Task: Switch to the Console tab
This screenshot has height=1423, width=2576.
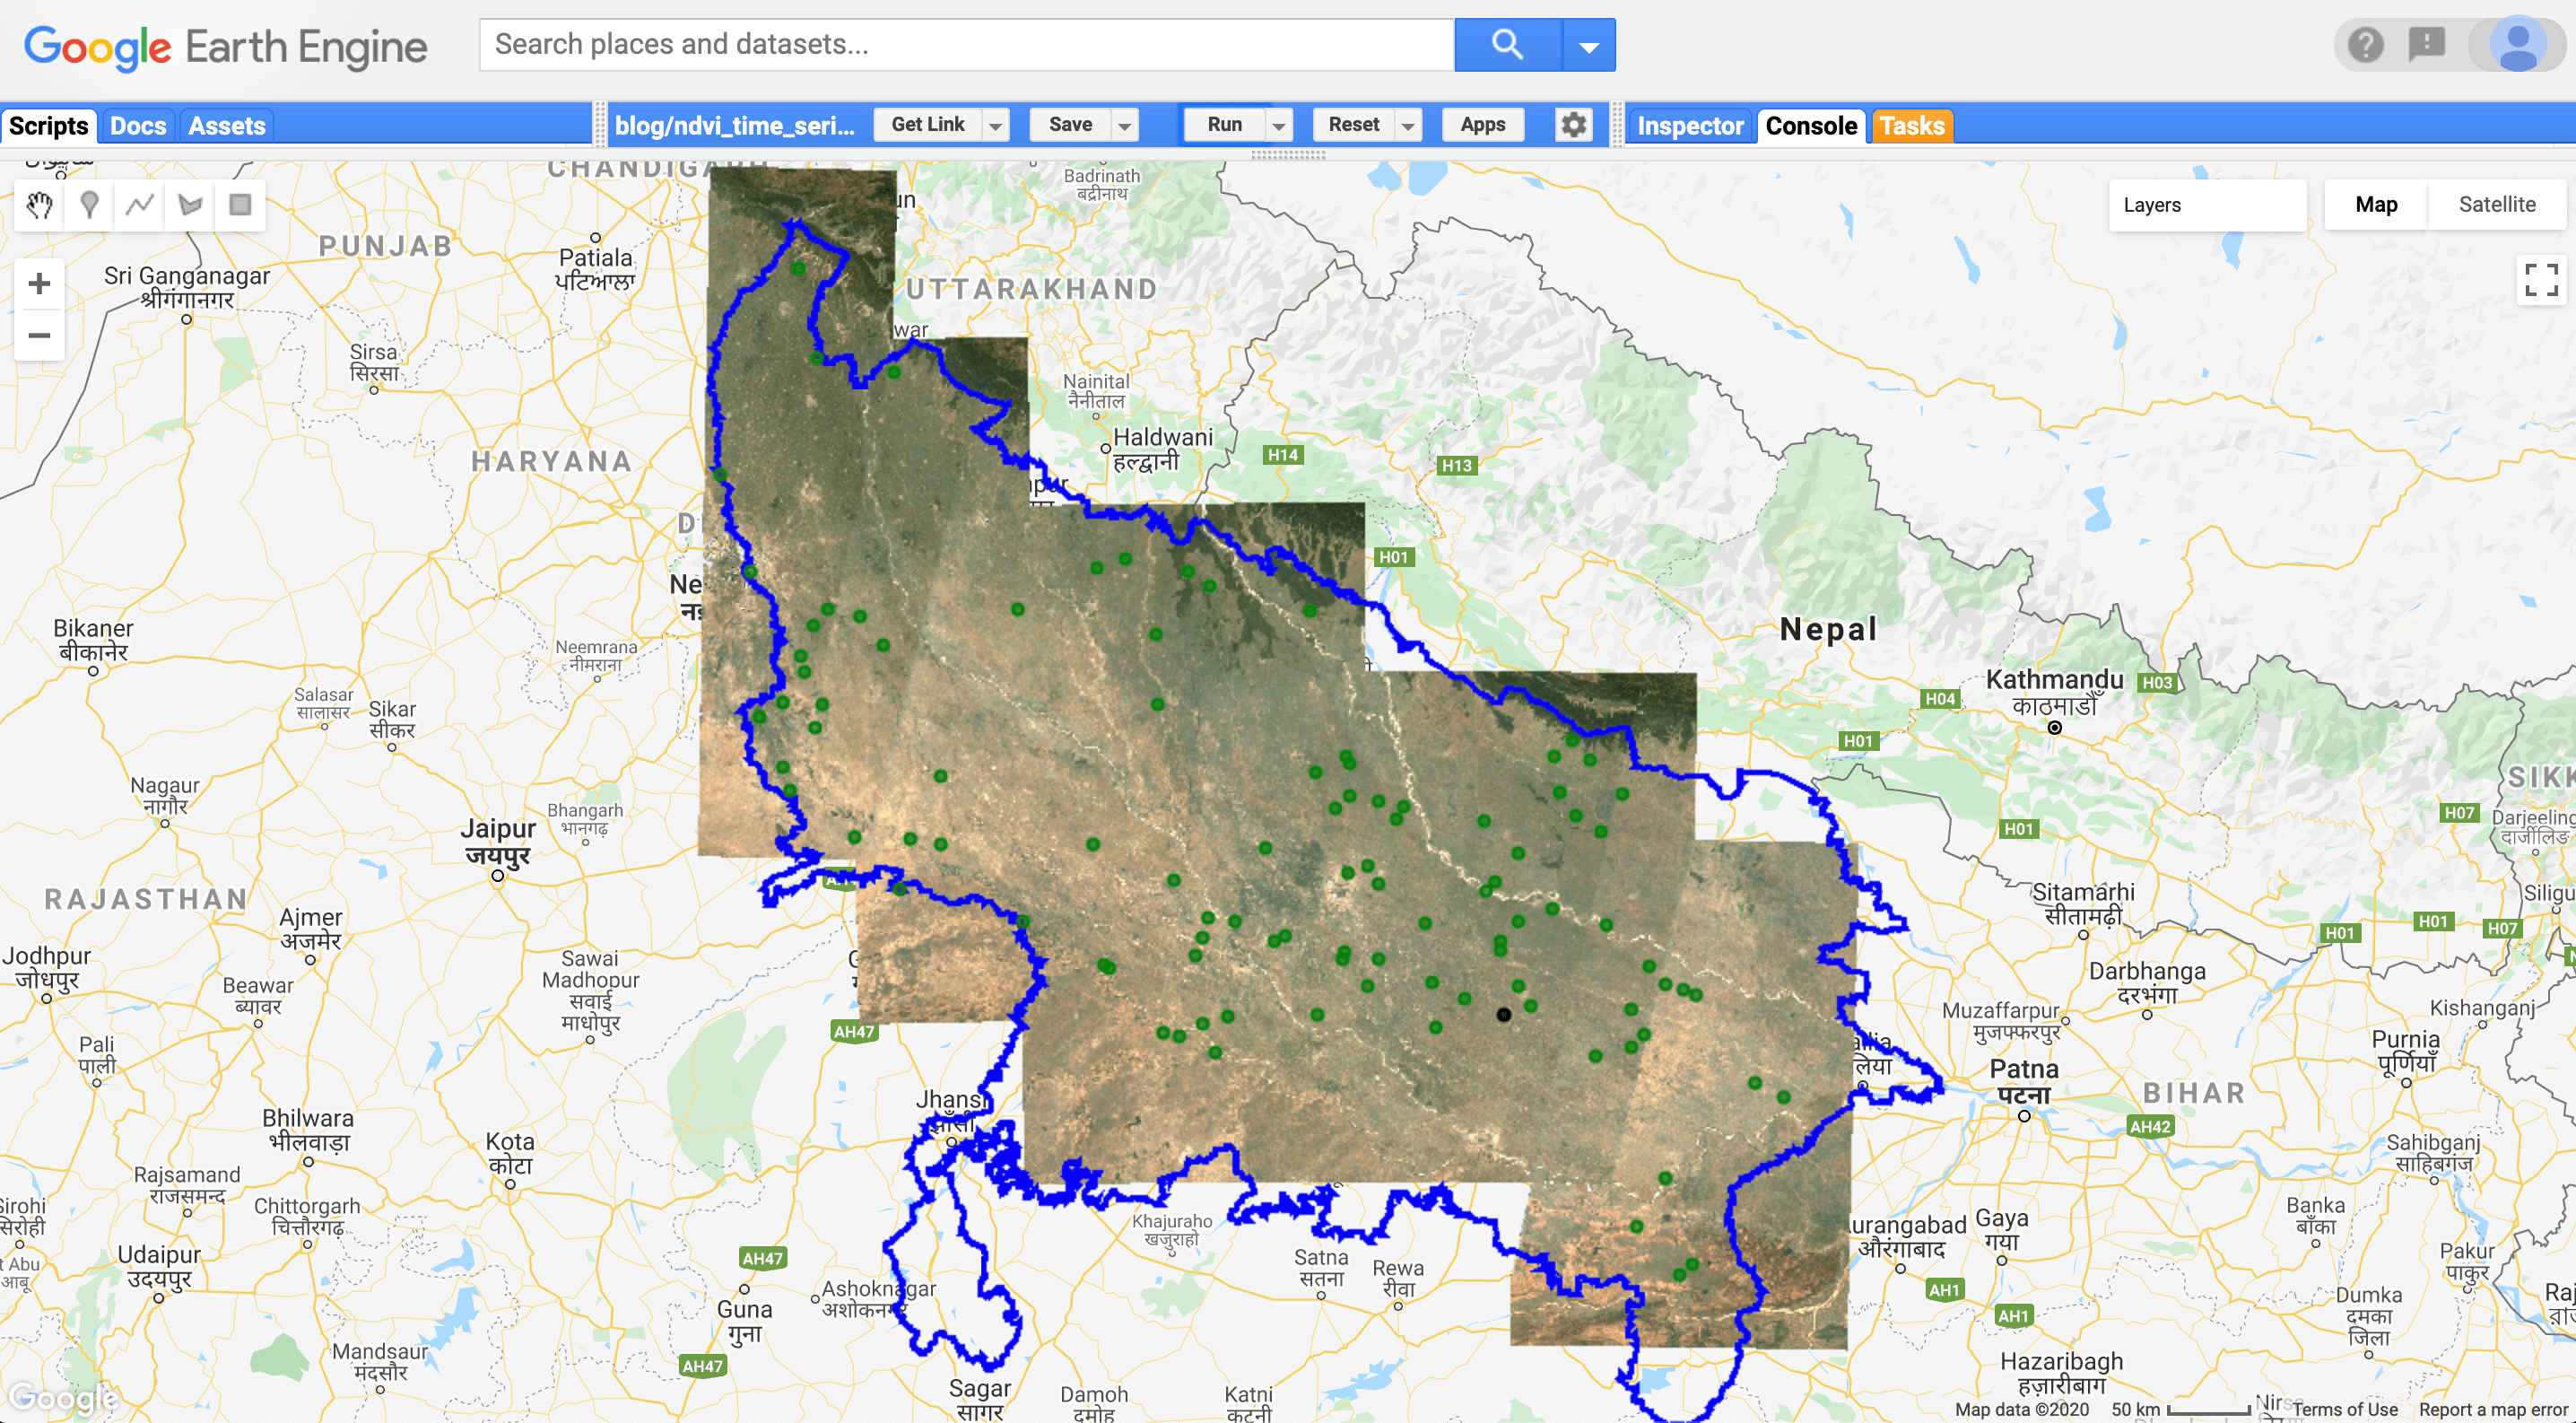Action: coord(1811,125)
